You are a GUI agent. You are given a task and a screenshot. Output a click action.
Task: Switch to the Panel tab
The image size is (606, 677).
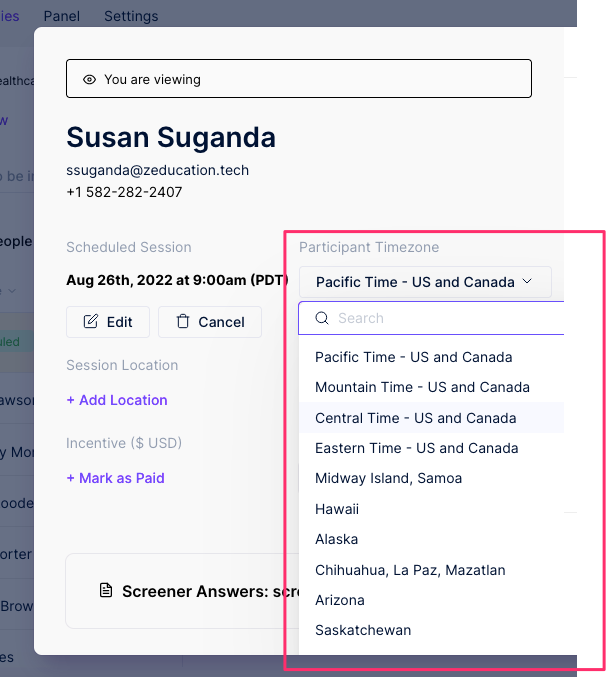pos(62,16)
